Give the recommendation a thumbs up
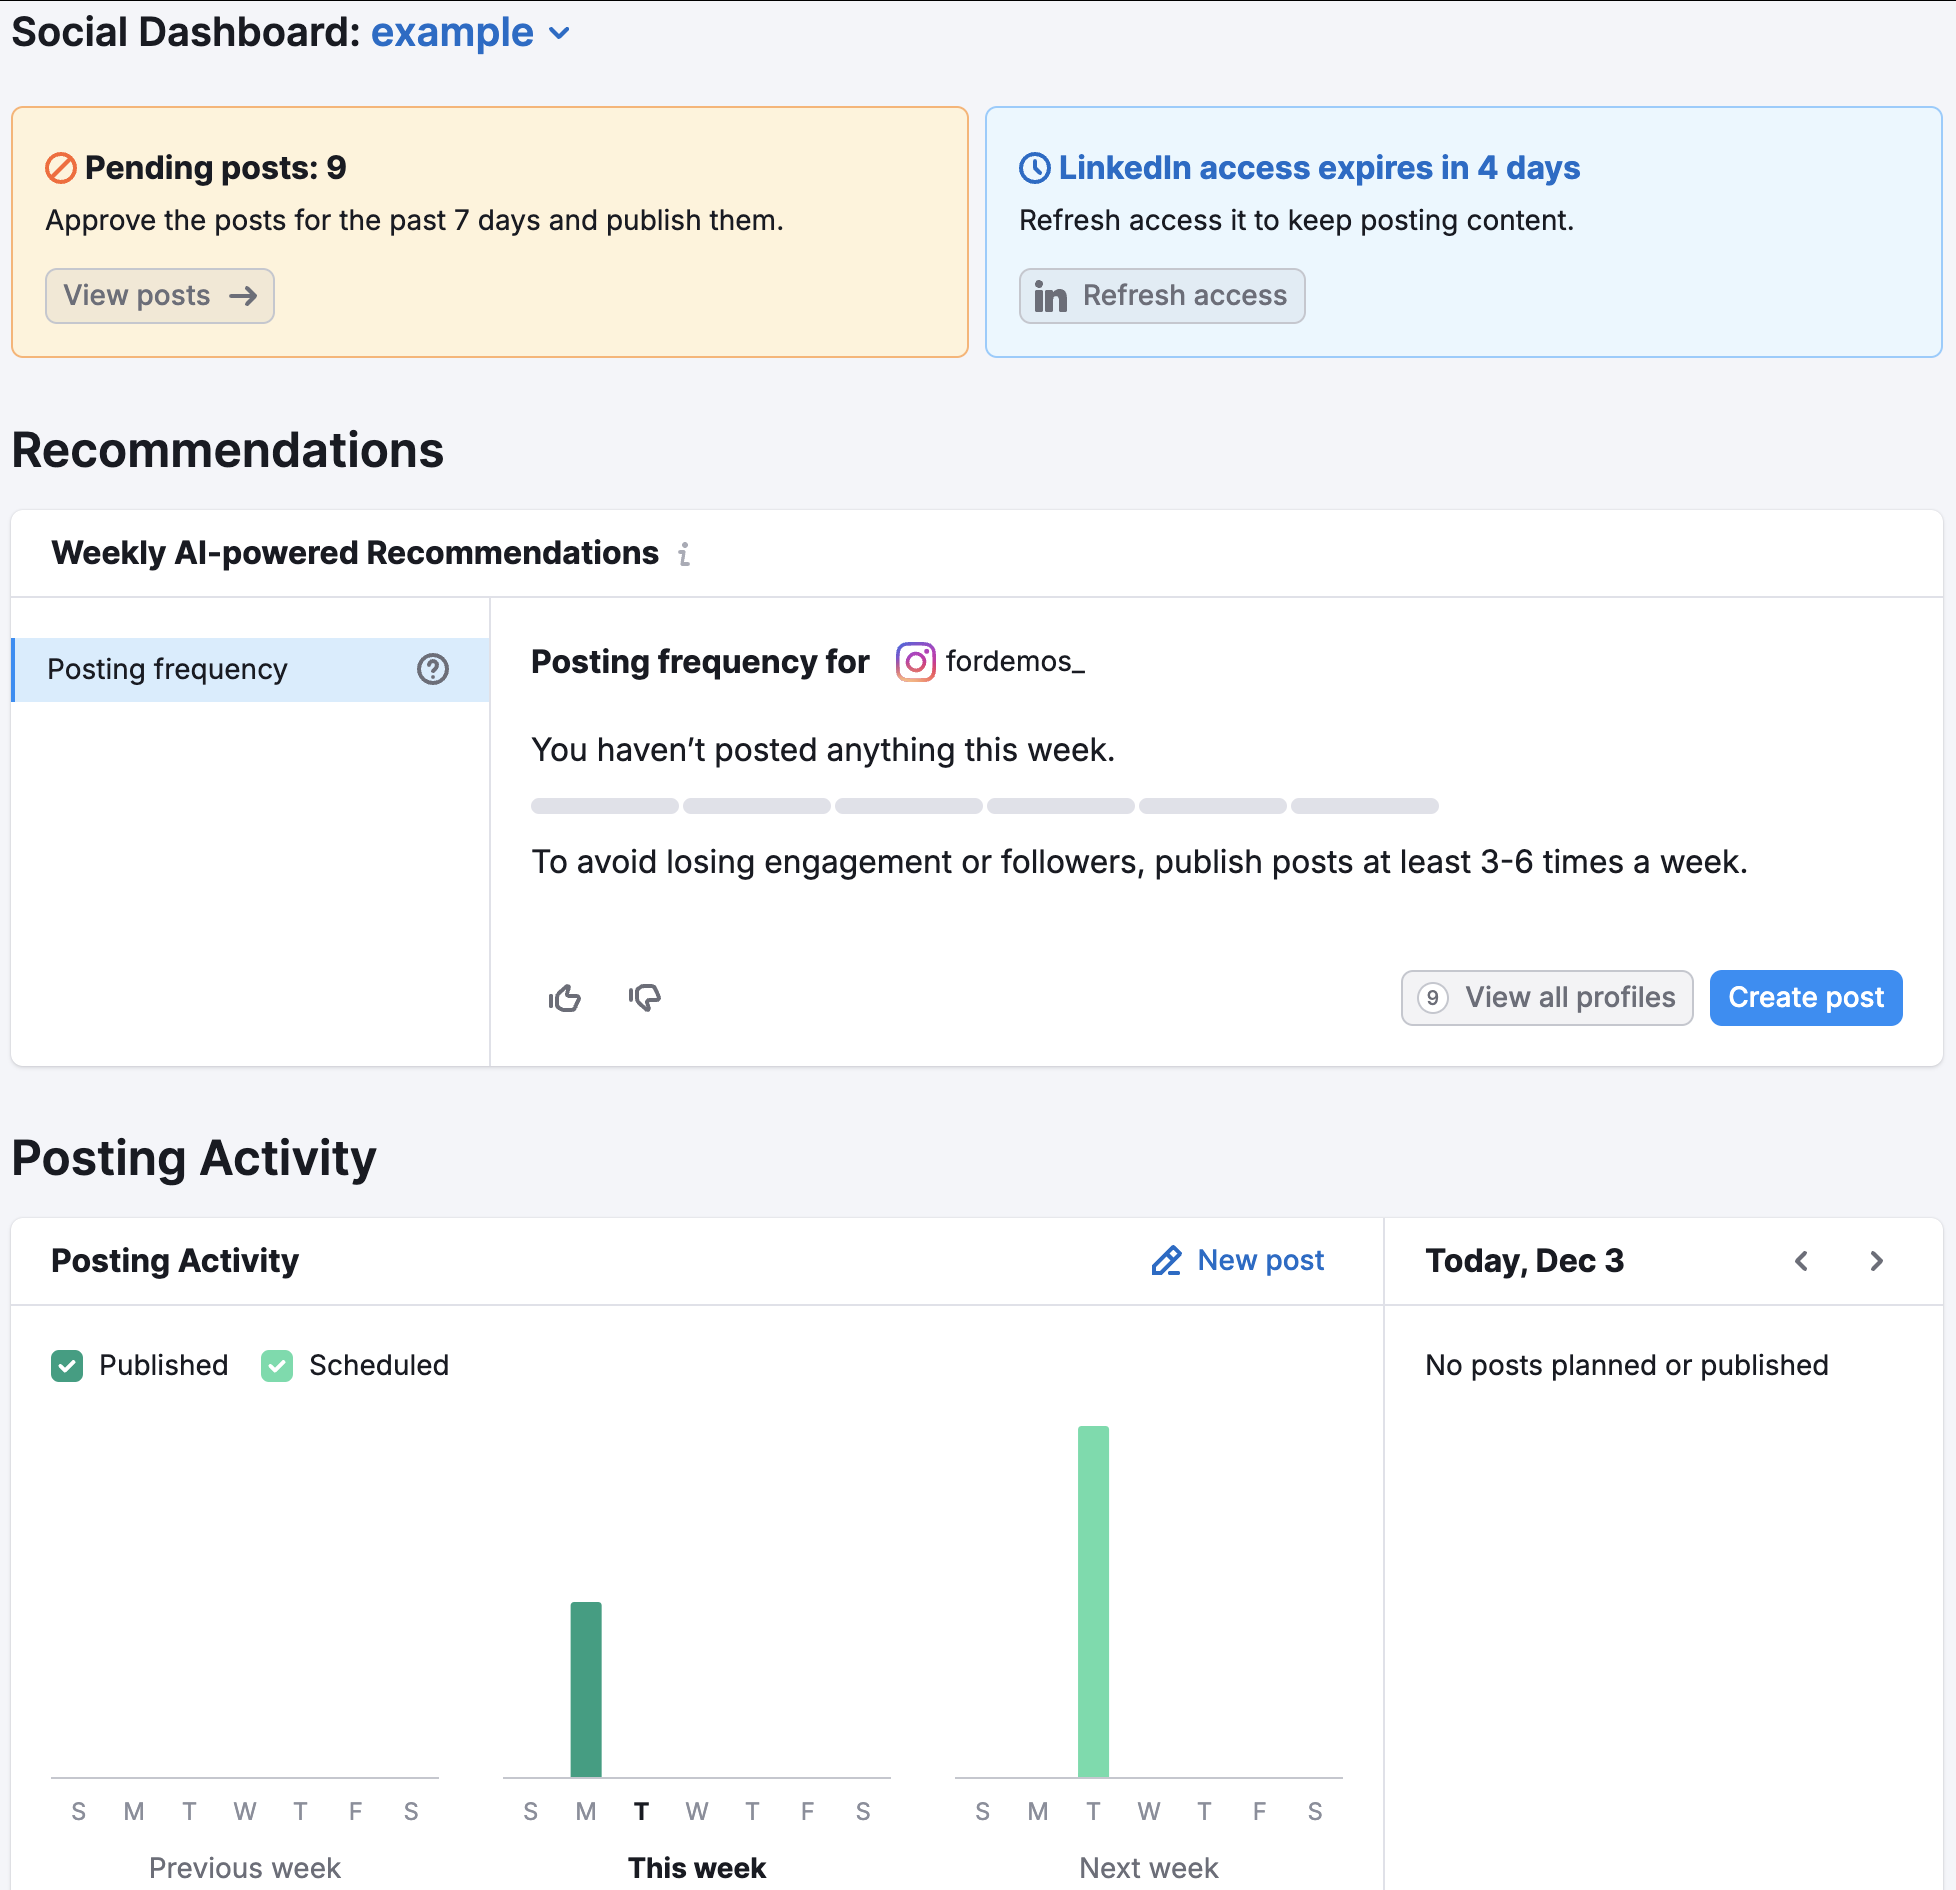The image size is (1956, 1890). tap(565, 998)
